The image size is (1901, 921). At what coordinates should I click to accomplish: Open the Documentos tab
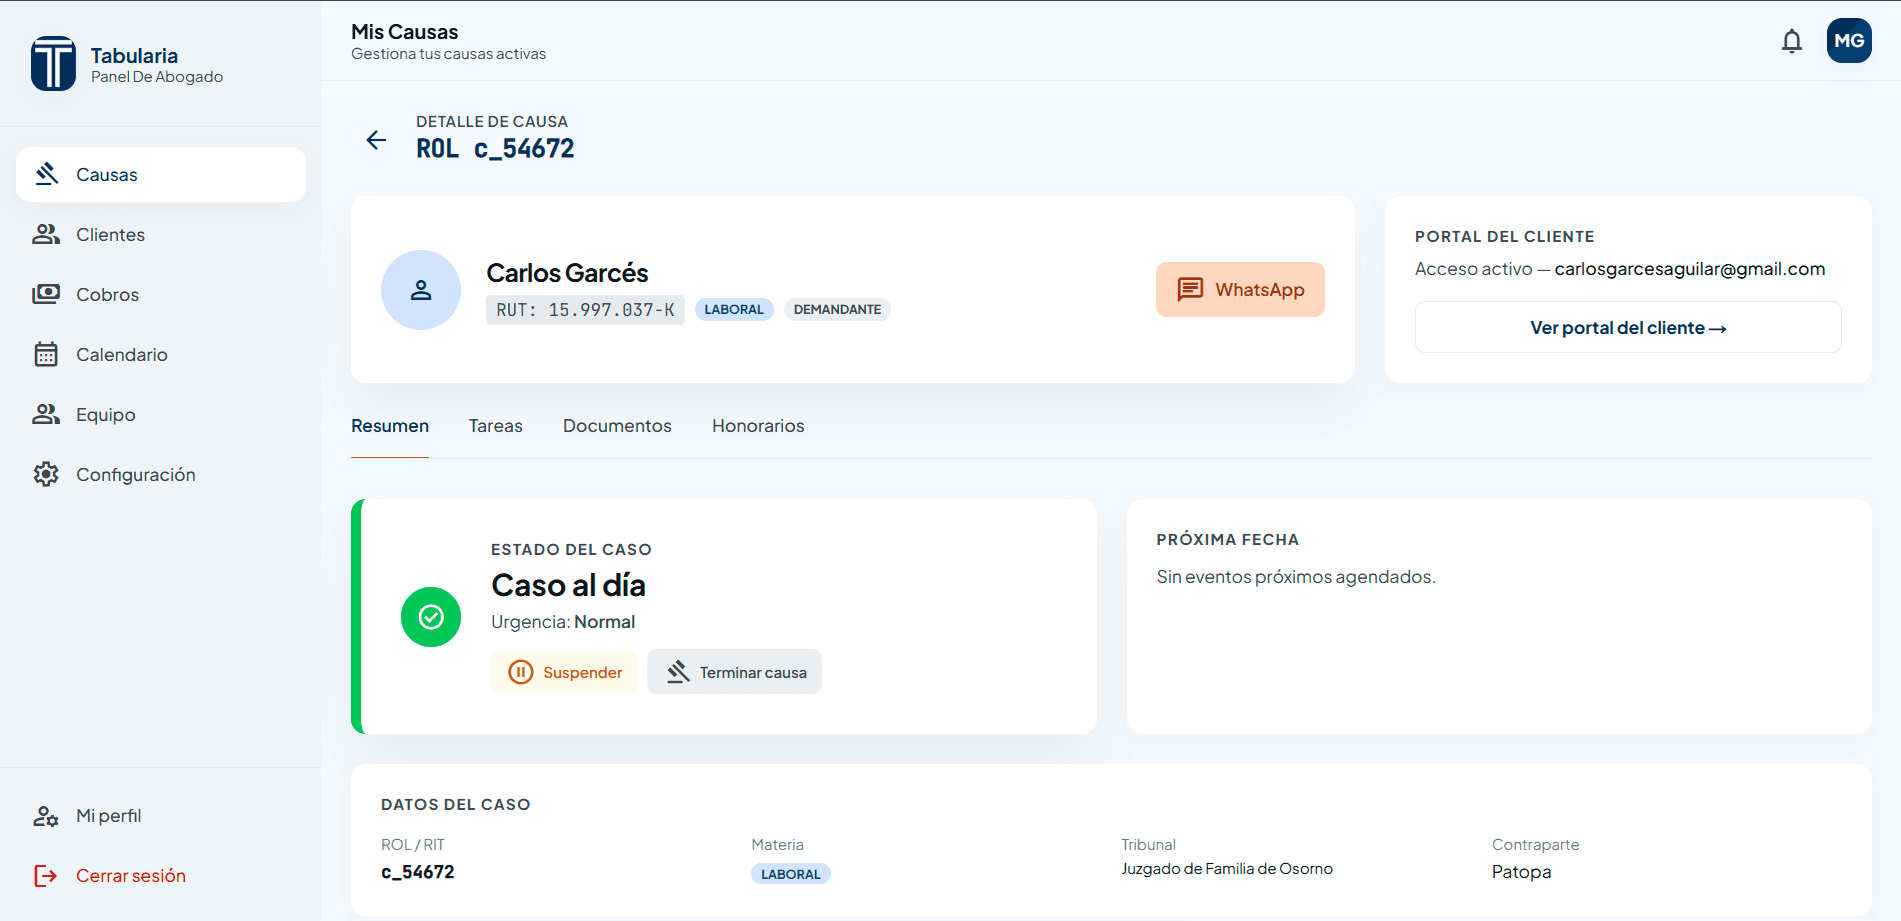[x=617, y=426]
